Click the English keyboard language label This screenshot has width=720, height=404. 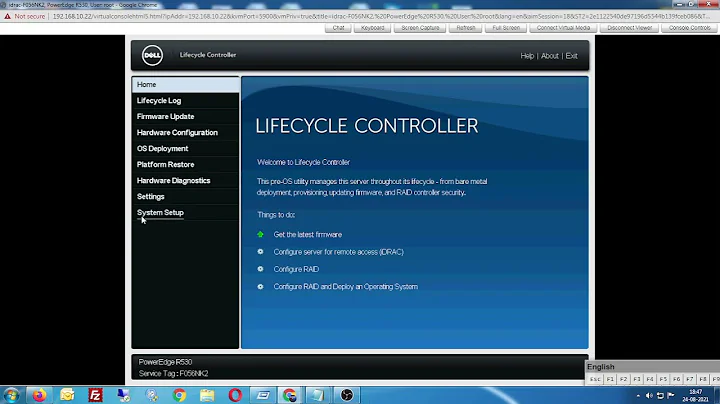601,367
